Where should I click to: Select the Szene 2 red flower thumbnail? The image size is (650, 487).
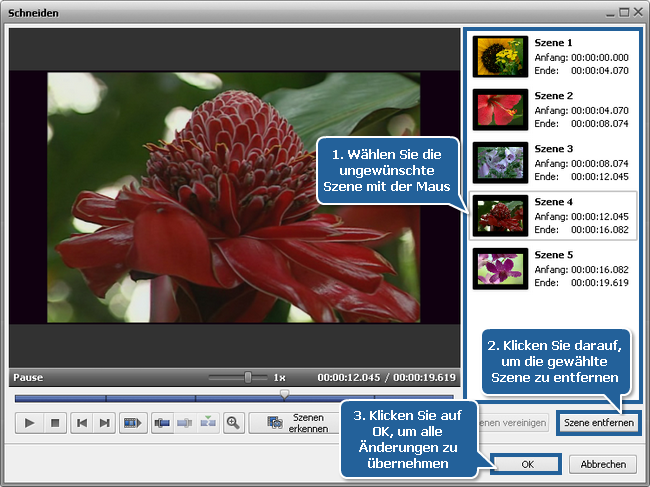500,110
